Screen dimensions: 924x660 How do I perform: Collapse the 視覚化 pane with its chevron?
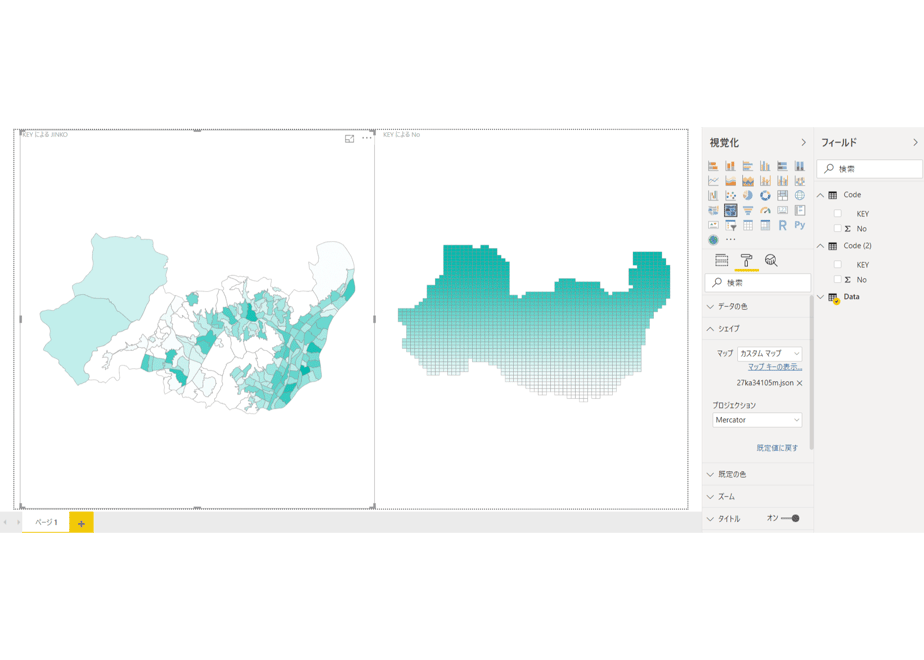(803, 143)
